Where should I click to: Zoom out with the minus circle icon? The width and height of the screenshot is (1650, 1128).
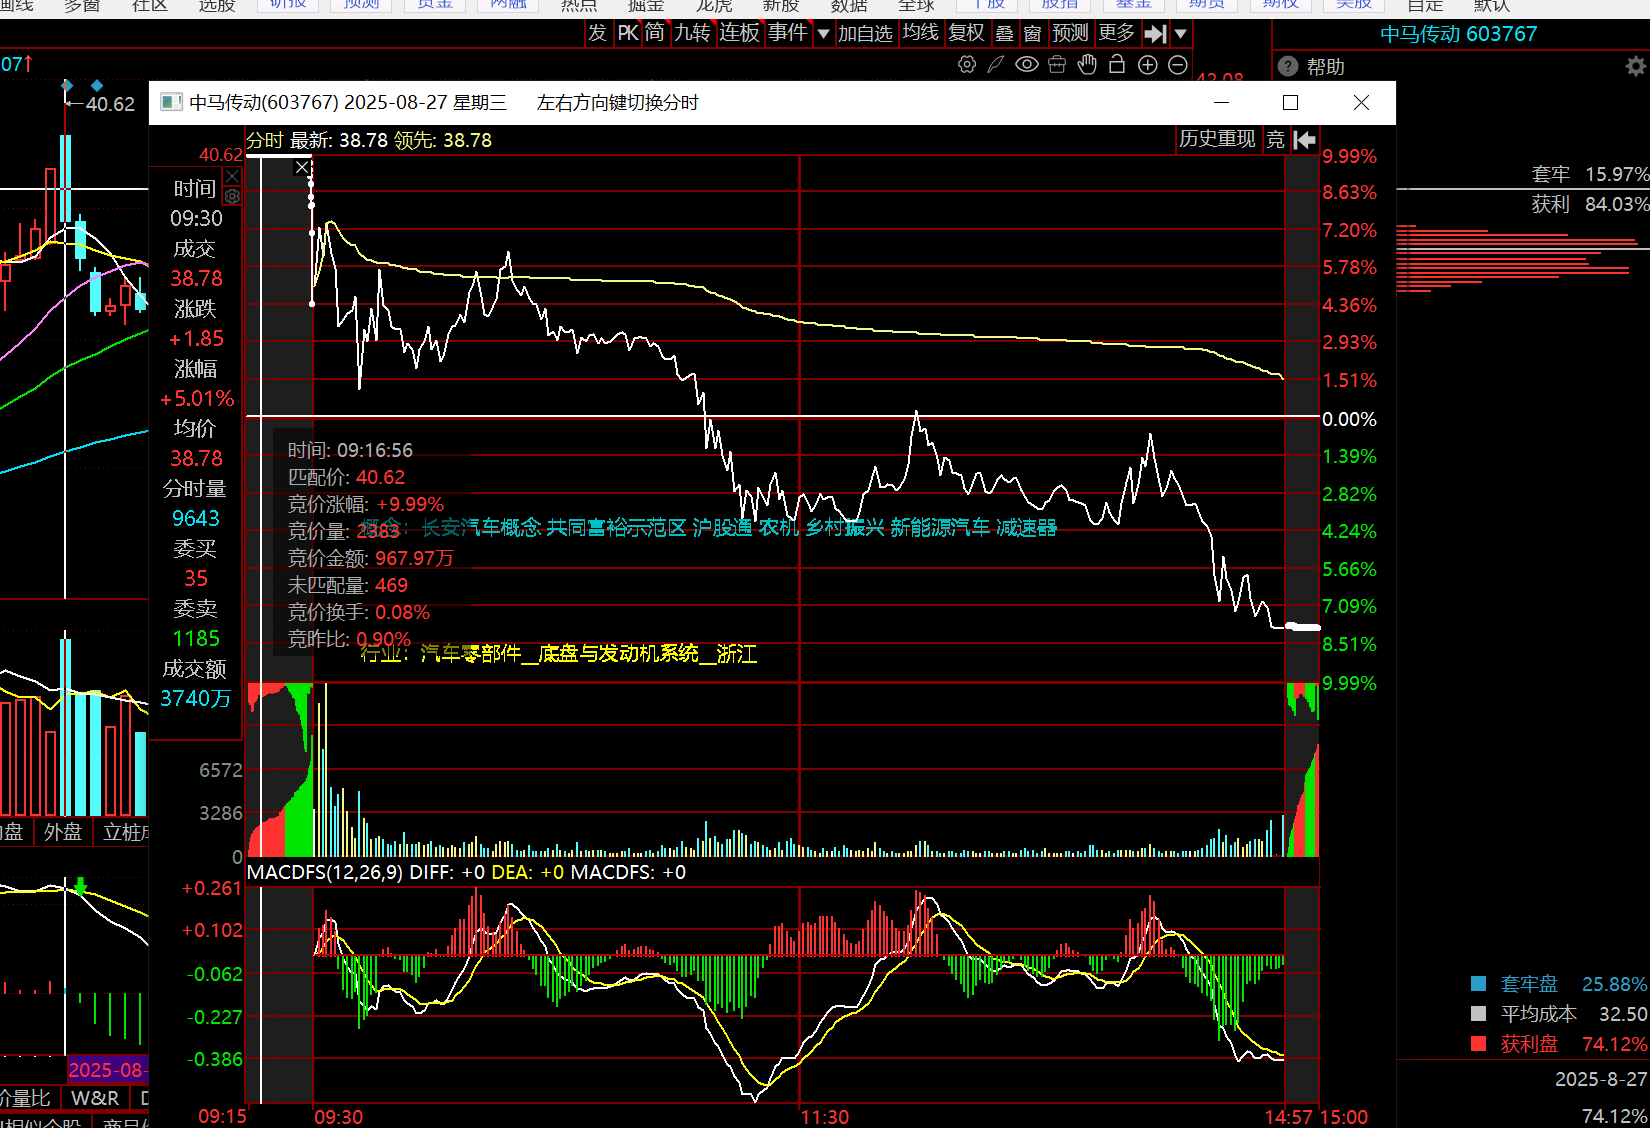point(1178,65)
